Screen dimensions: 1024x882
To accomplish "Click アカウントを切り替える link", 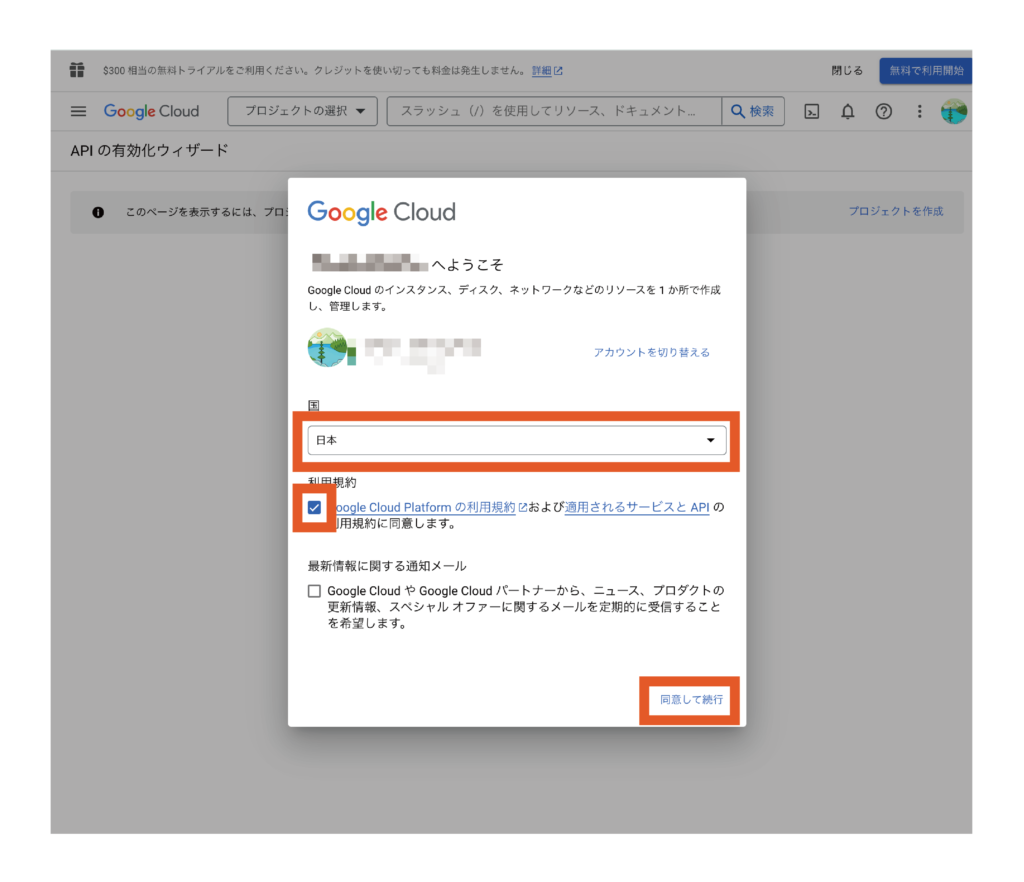I will click(651, 353).
